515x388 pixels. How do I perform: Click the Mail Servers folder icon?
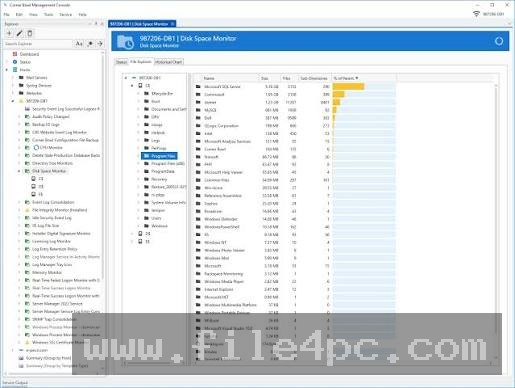pyautogui.click(x=21, y=78)
